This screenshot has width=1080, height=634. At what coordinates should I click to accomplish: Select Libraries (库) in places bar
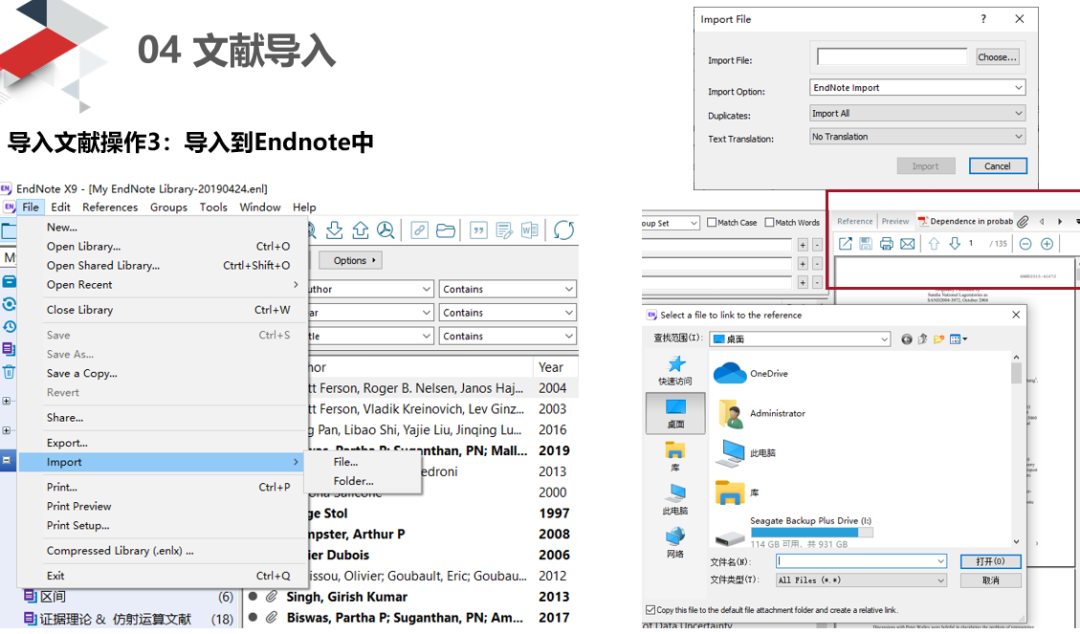click(675, 457)
